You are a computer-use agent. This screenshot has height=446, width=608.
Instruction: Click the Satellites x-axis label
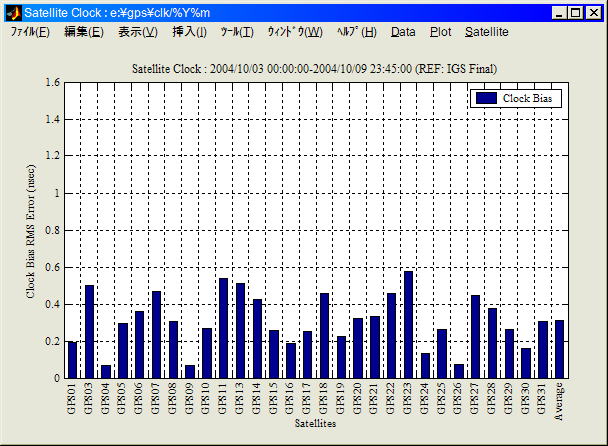pos(315,424)
